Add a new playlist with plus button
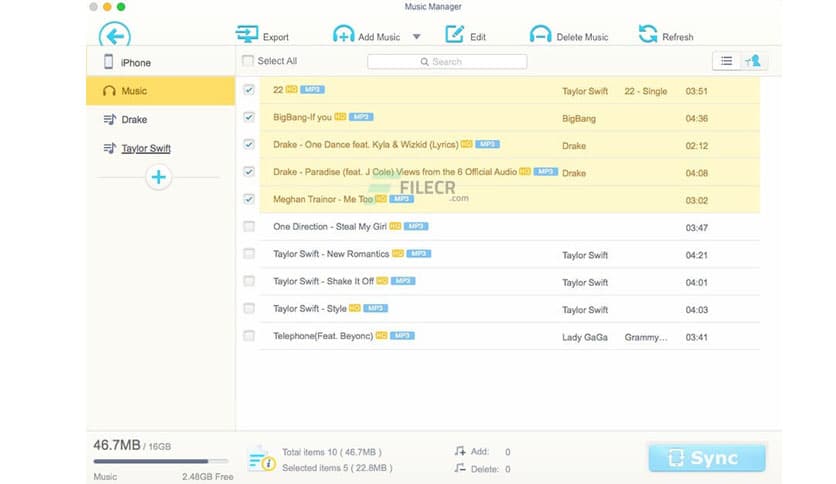 [159, 177]
